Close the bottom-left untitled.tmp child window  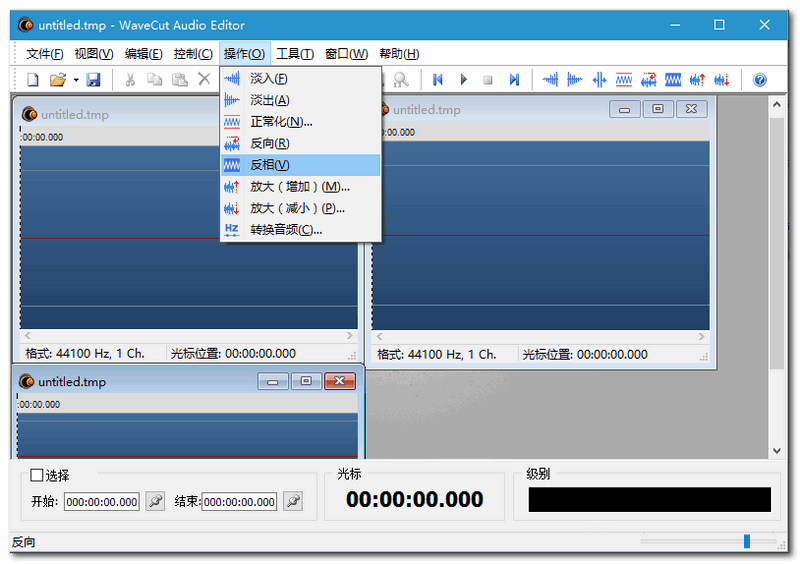point(340,381)
